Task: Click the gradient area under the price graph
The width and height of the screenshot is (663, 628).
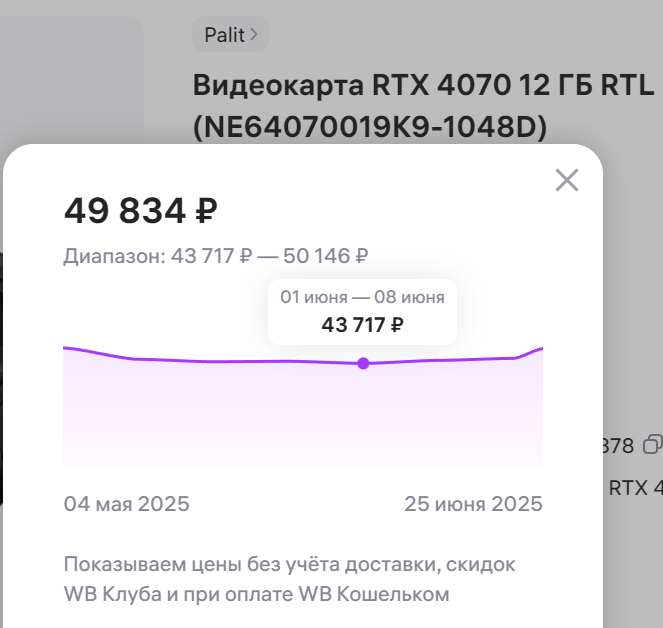Action: point(303,417)
